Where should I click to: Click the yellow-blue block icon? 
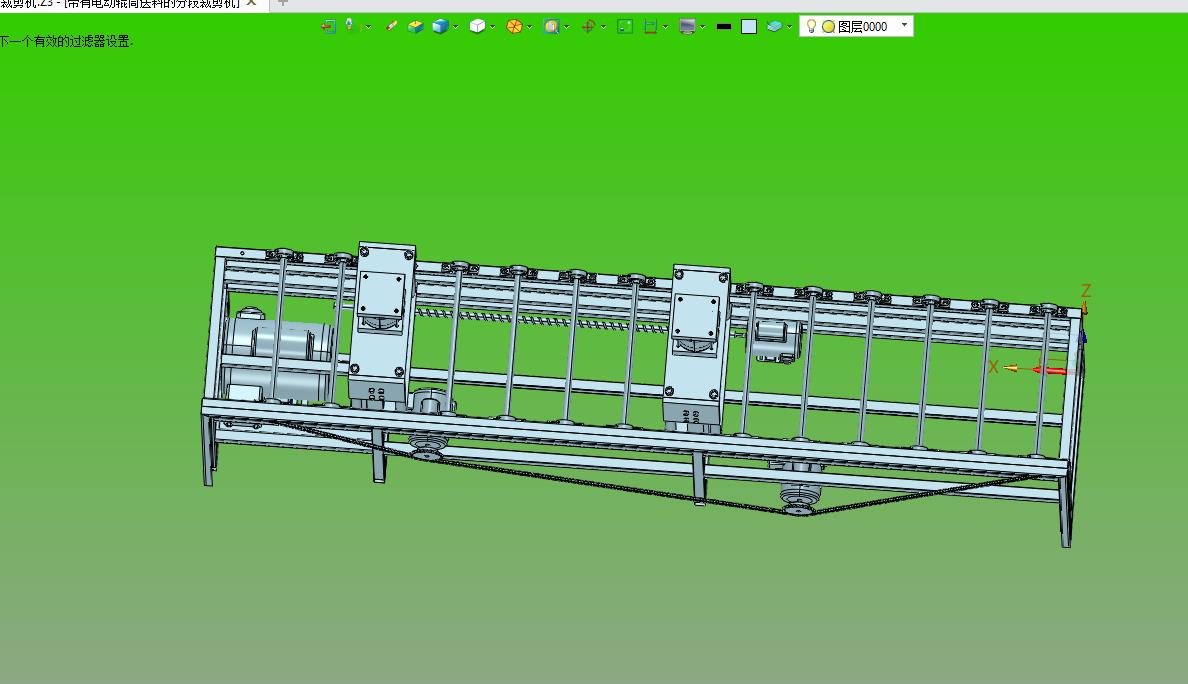tap(415, 27)
